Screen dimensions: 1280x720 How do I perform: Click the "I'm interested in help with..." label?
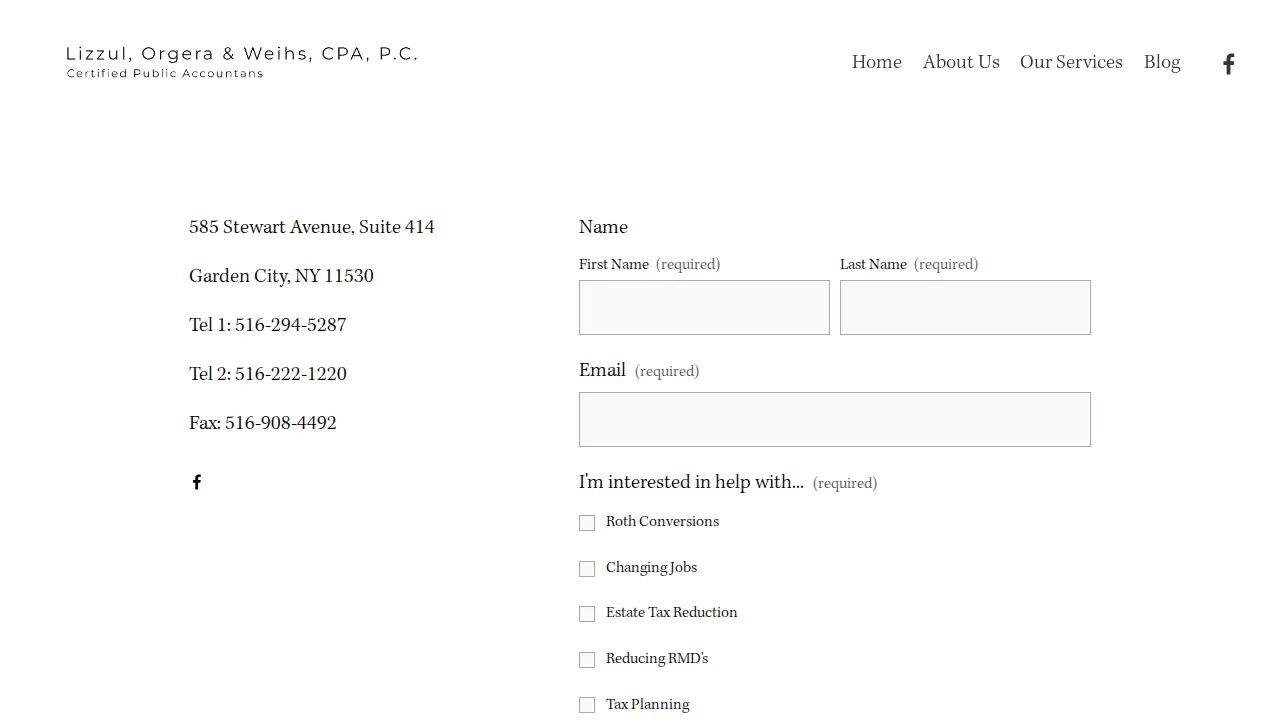click(x=691, y=482)
